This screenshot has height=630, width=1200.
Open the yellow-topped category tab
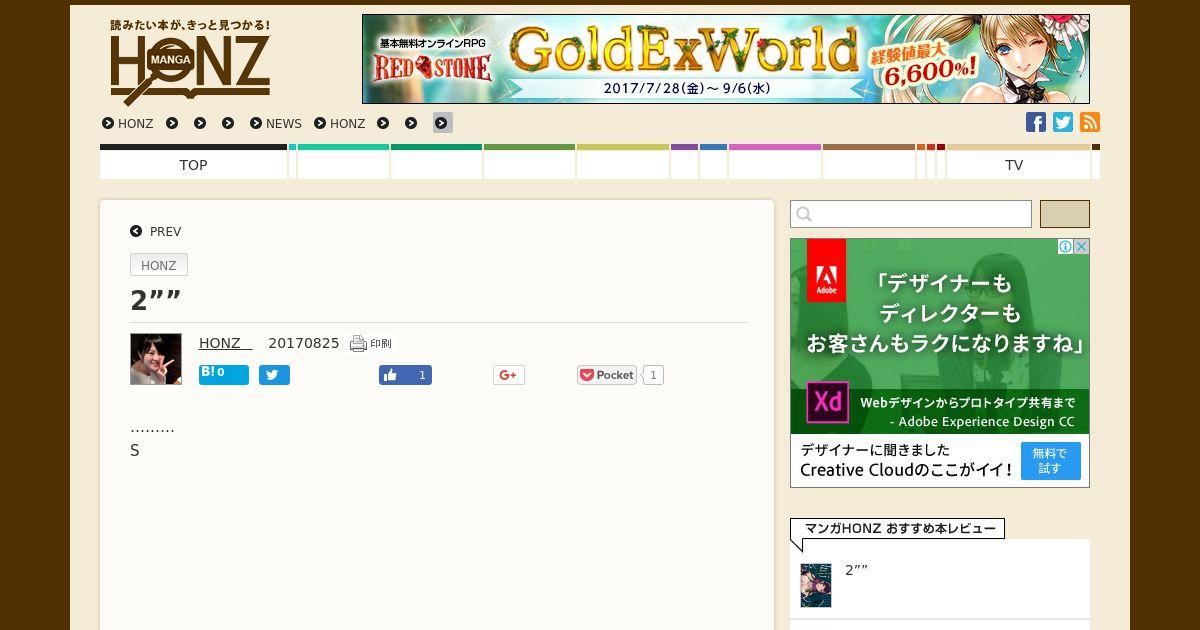click(x=623, y=162)
